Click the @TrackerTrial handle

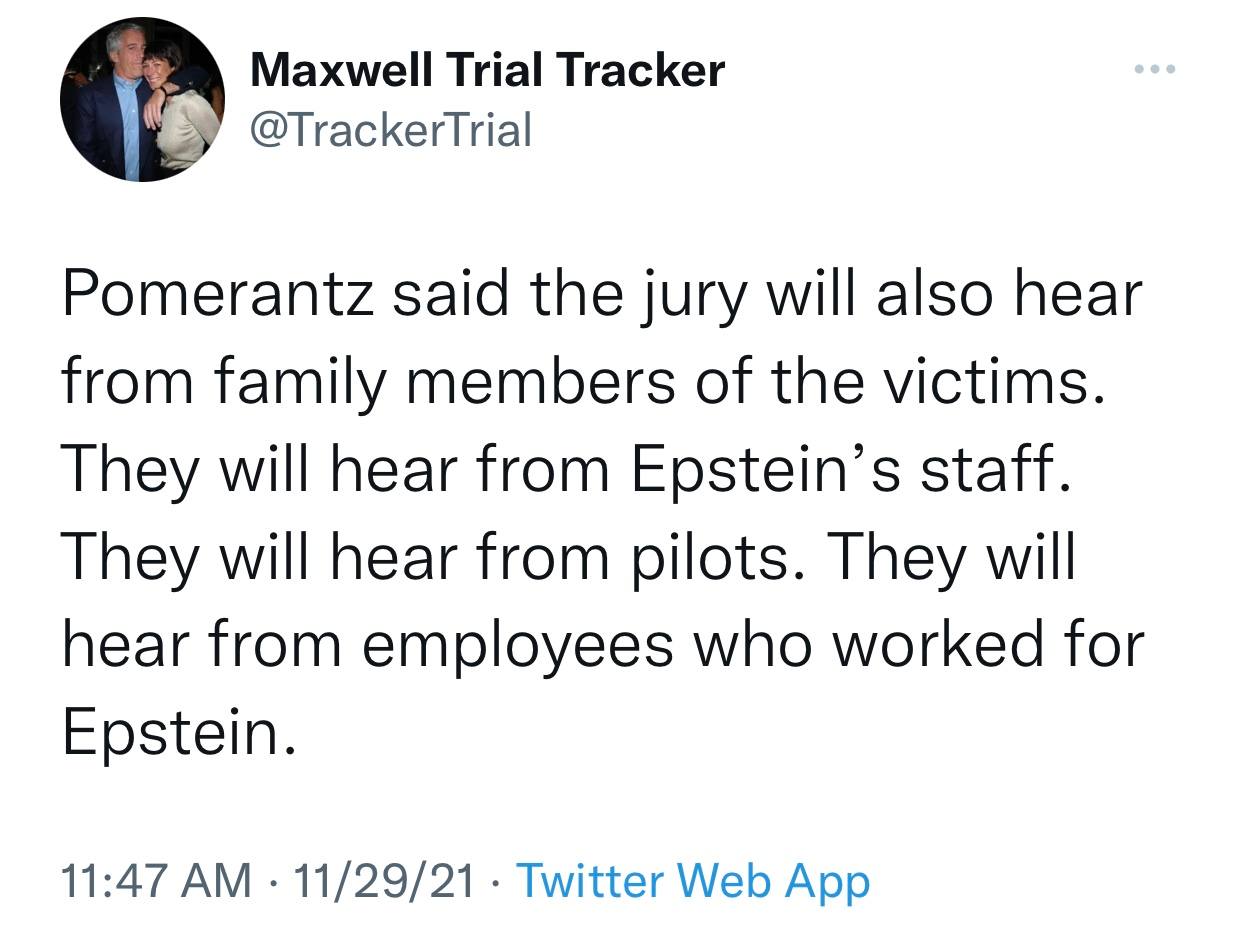coord(391,129)
